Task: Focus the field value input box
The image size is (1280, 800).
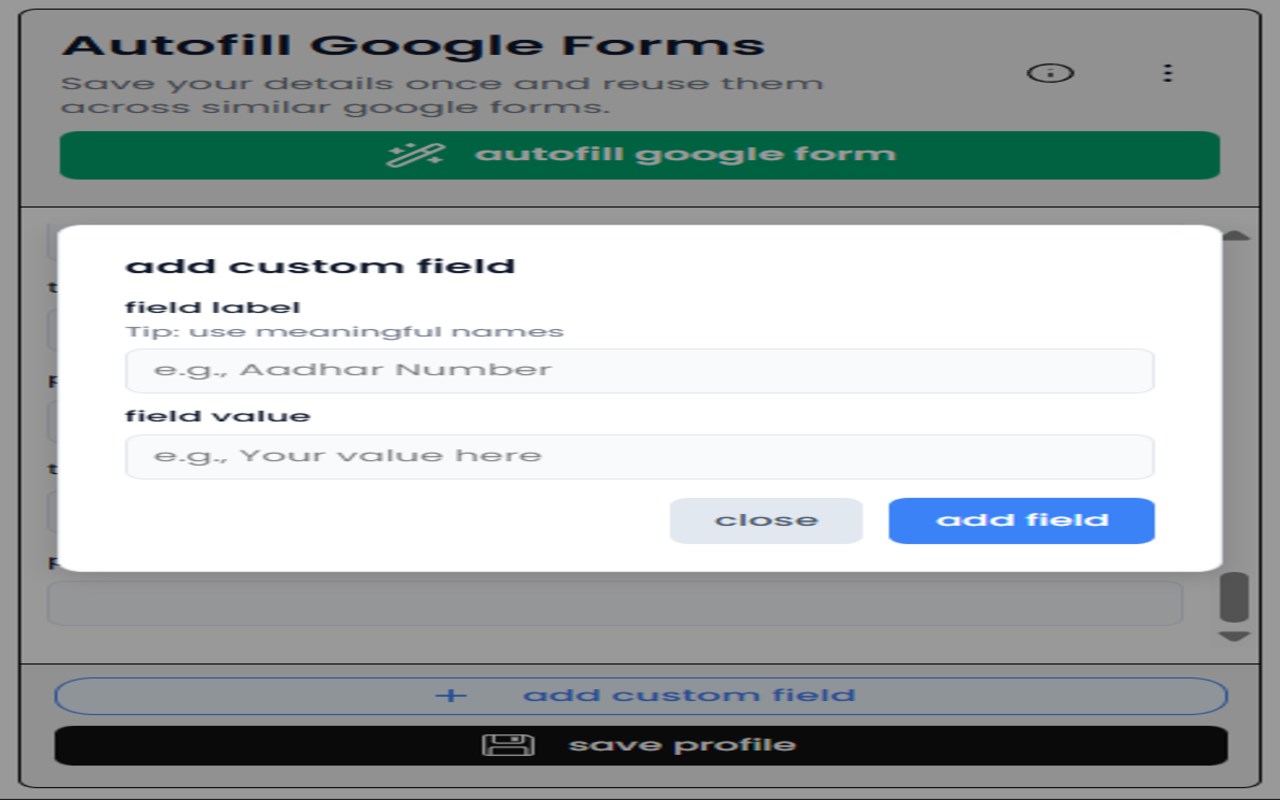Action: 639,456
